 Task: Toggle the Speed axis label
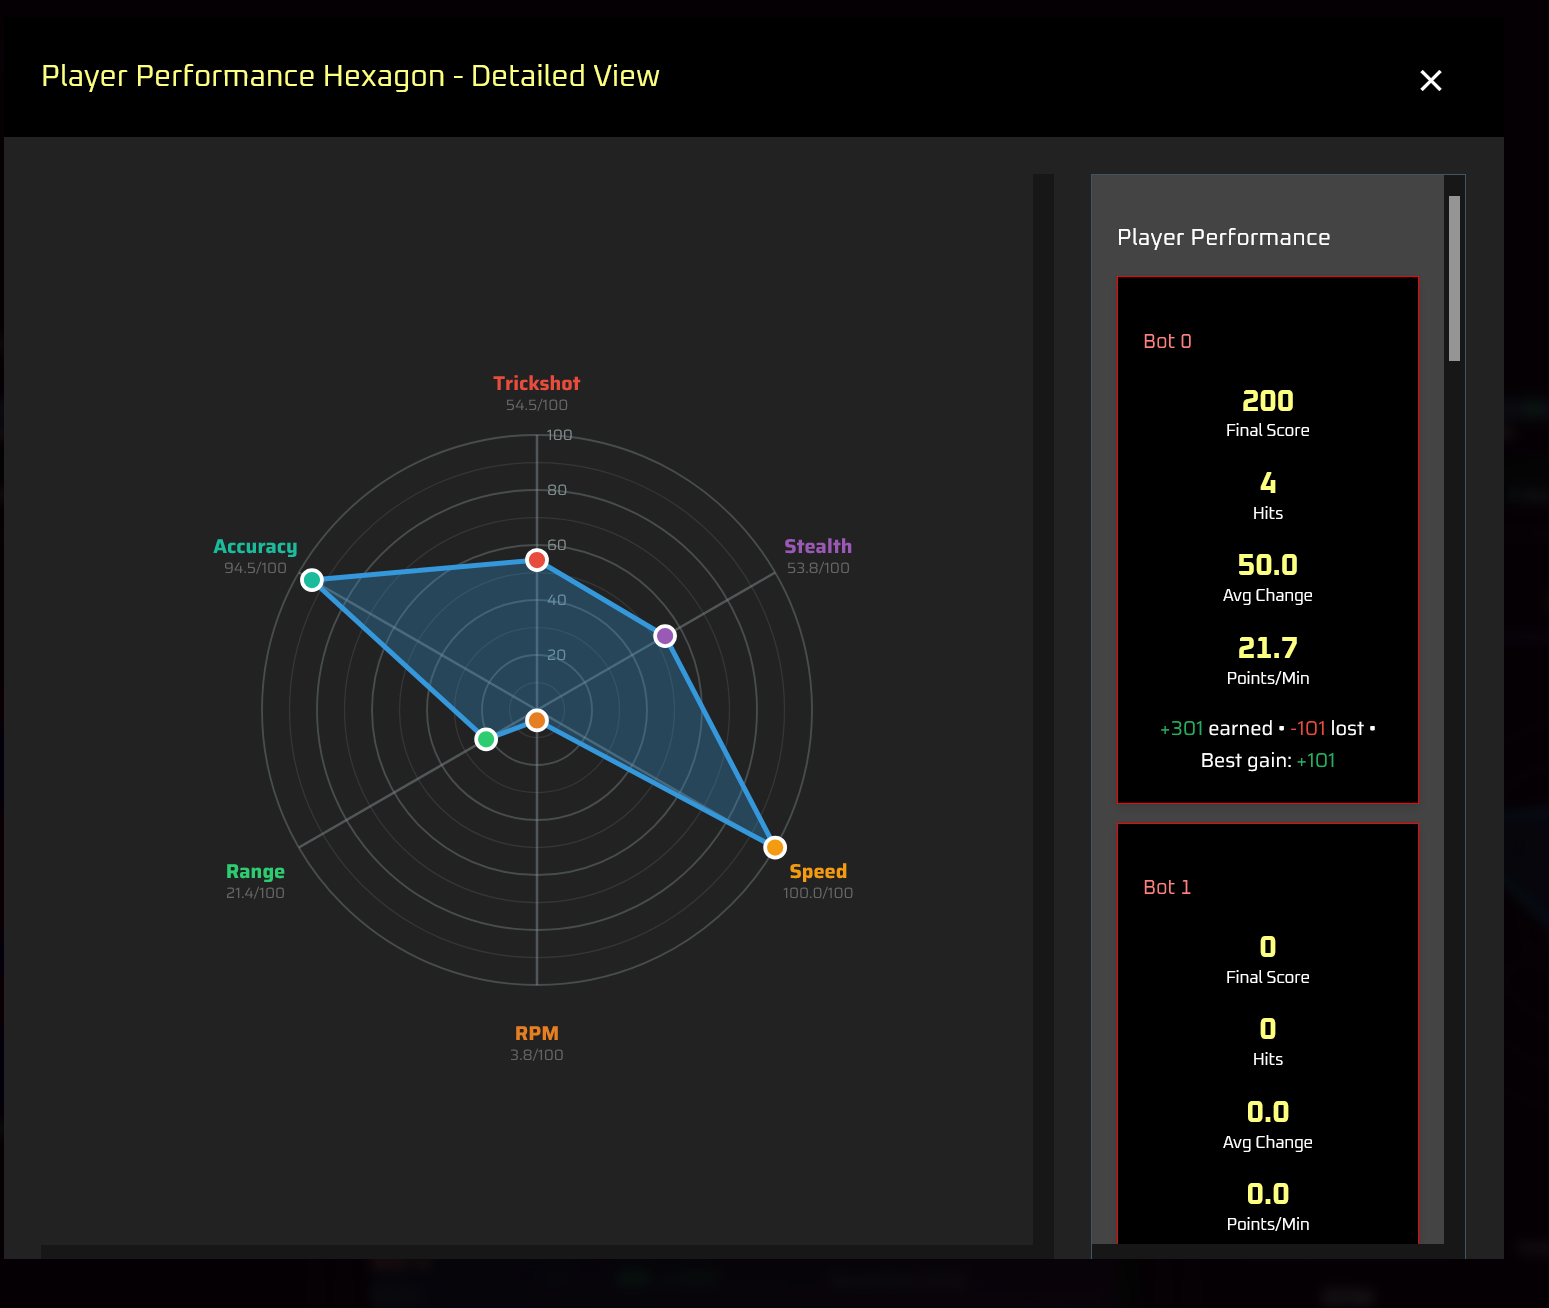(817, 871)
